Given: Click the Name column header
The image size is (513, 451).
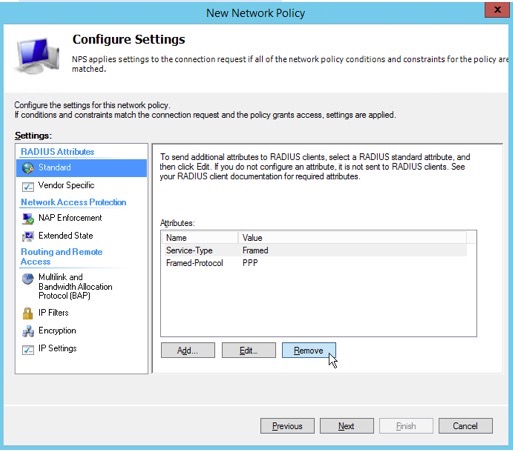Looking at the screenshot, I should coord(200,238).
